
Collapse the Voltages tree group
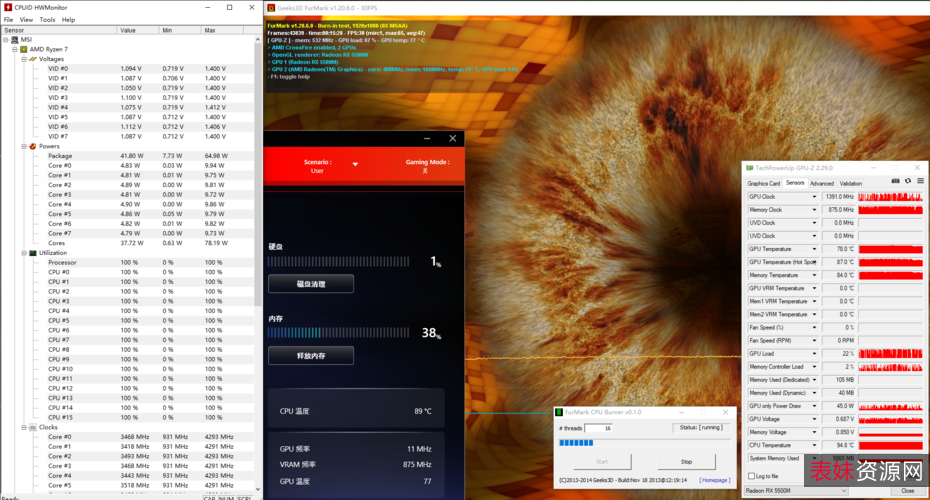coord(24,59)
